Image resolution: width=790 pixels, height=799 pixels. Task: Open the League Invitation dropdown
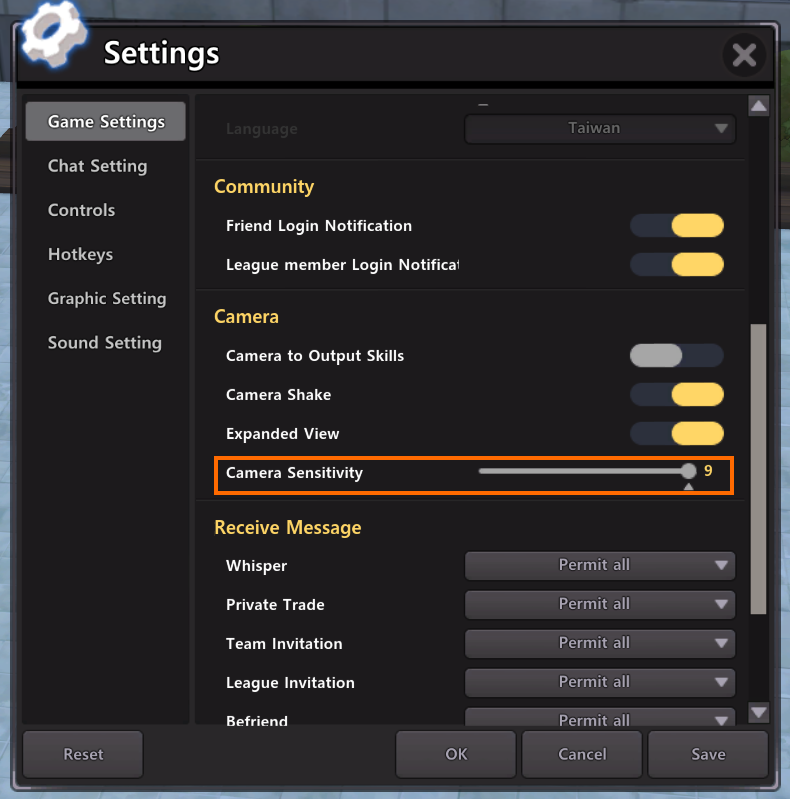600,683
